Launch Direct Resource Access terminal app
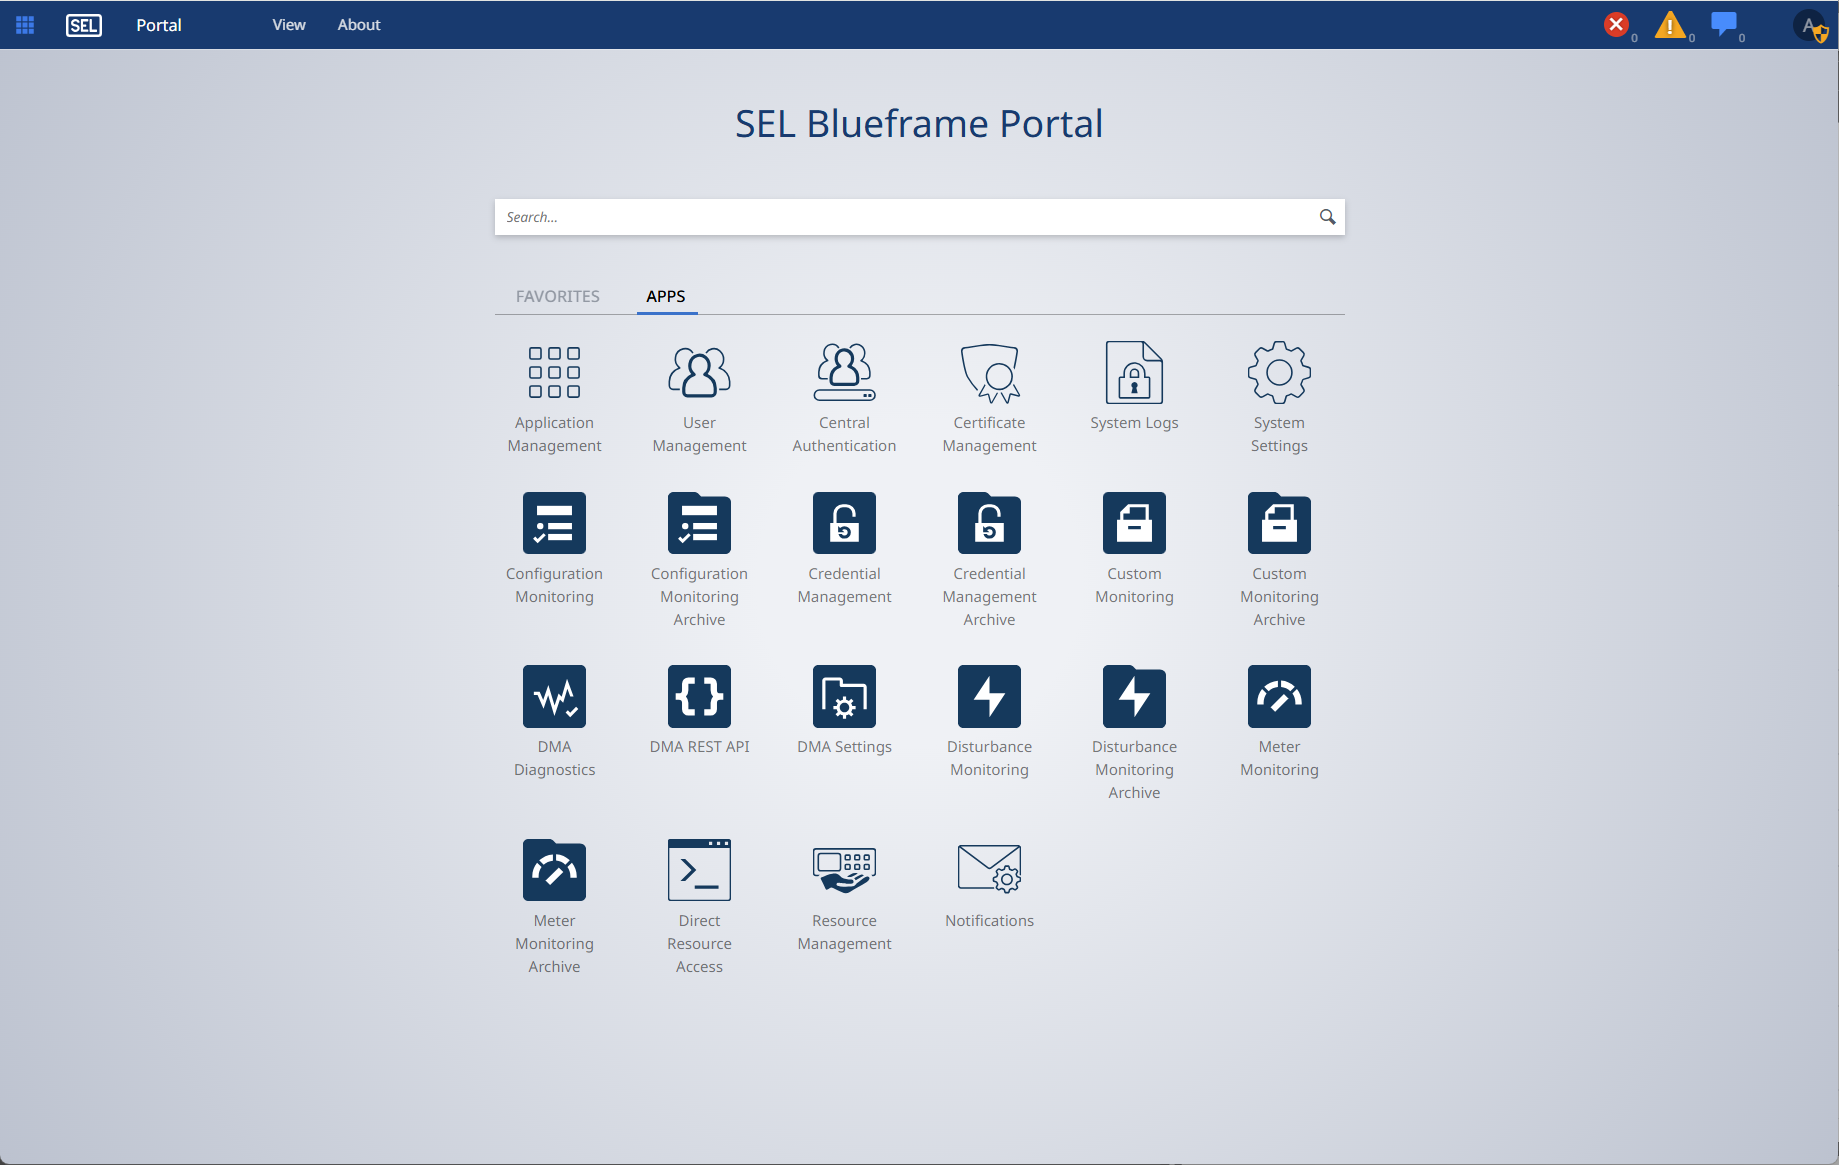The width and height of the screenshot is (1839, 1165). tap(699, 870)
